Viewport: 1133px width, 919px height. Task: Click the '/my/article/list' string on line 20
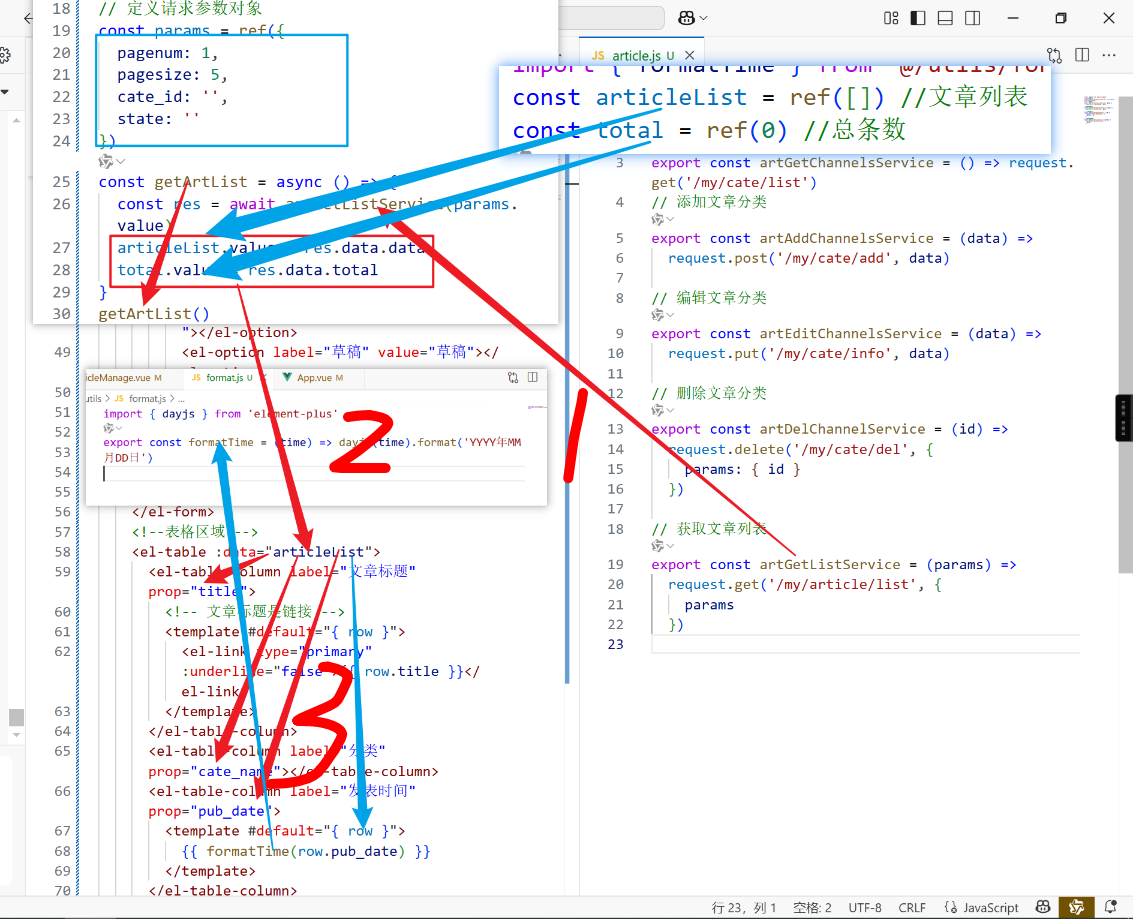(x=844, y=584)
